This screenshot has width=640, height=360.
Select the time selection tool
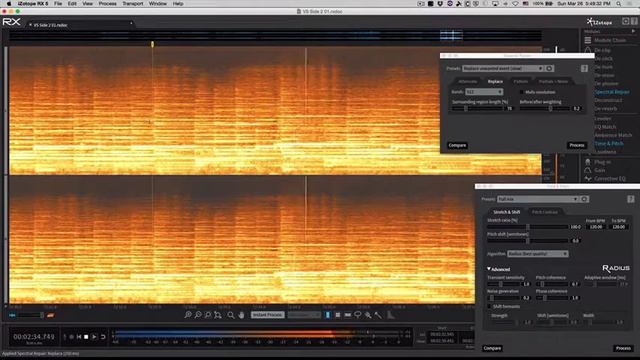[328, 315]
